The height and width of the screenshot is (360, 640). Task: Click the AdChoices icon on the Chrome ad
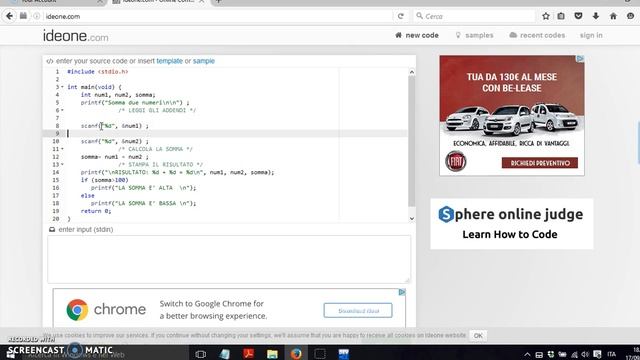pos(402,292)
